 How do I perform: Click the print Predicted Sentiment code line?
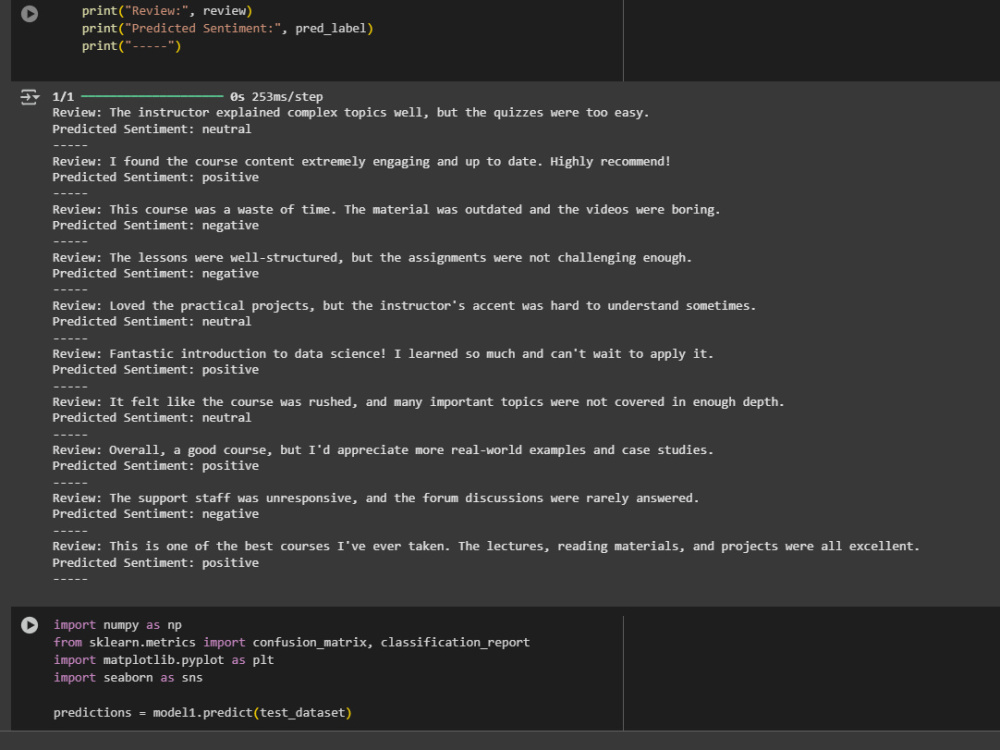coord(227,28)
